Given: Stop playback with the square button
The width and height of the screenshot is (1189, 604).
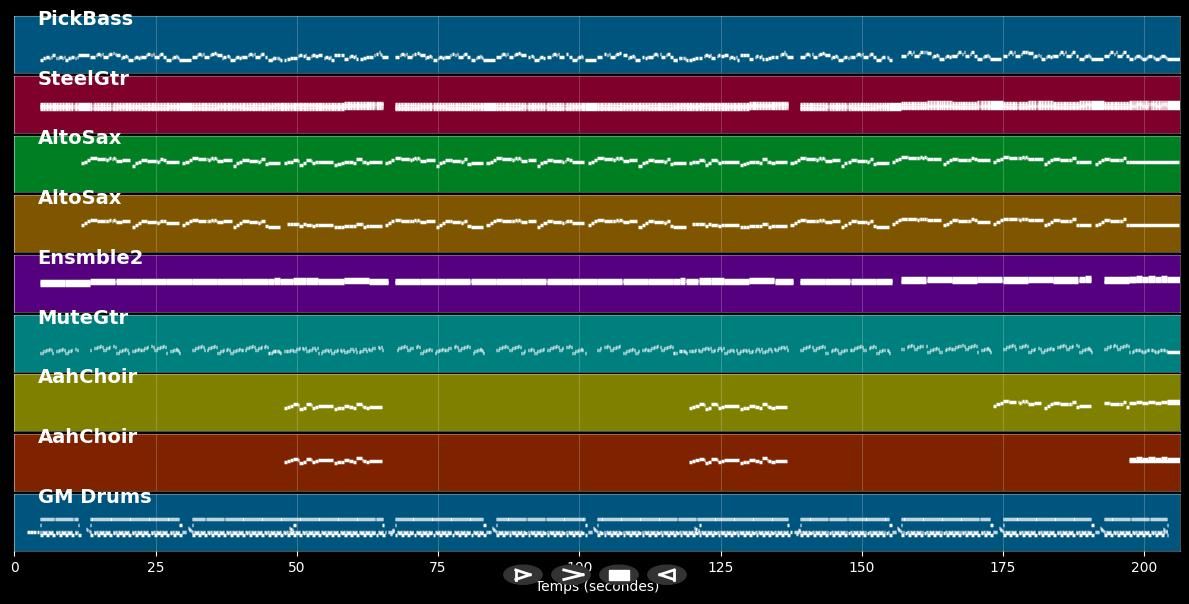Looking at the screenshot, I should [619, 575].
